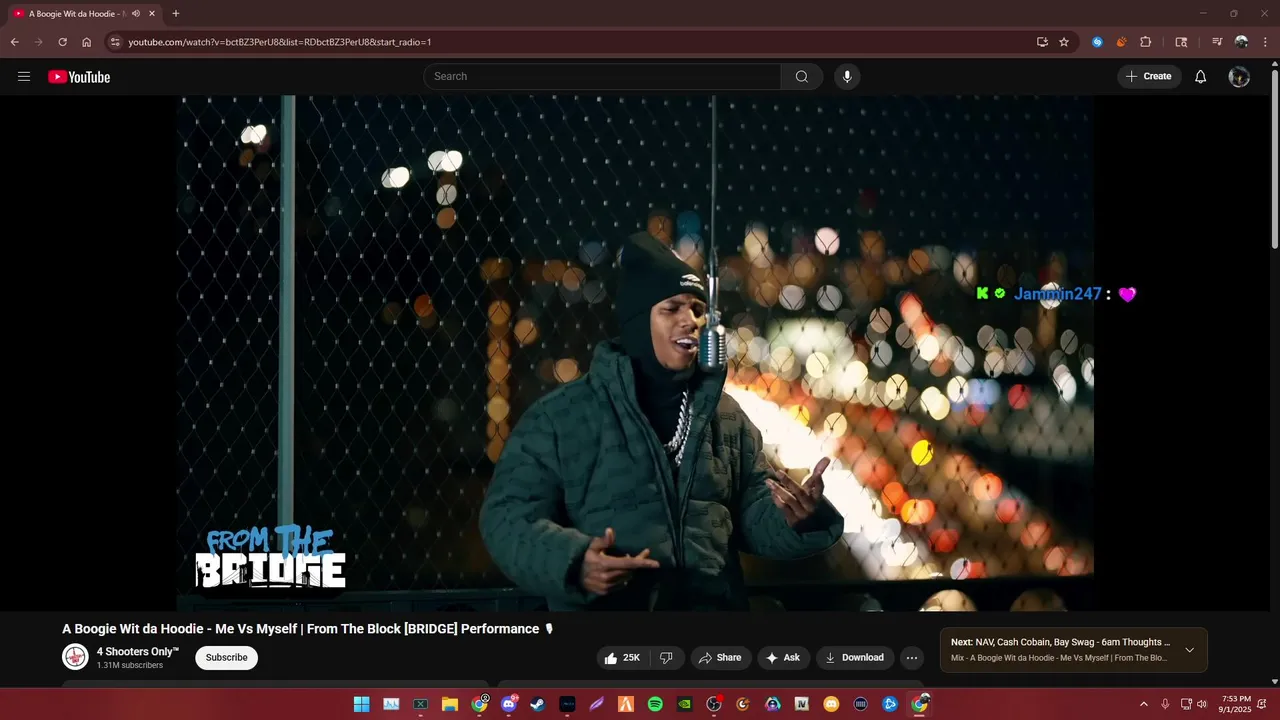The image size is (1280, 720).
Task: Open YouTube notifications bell
Action: [1201, 77]
